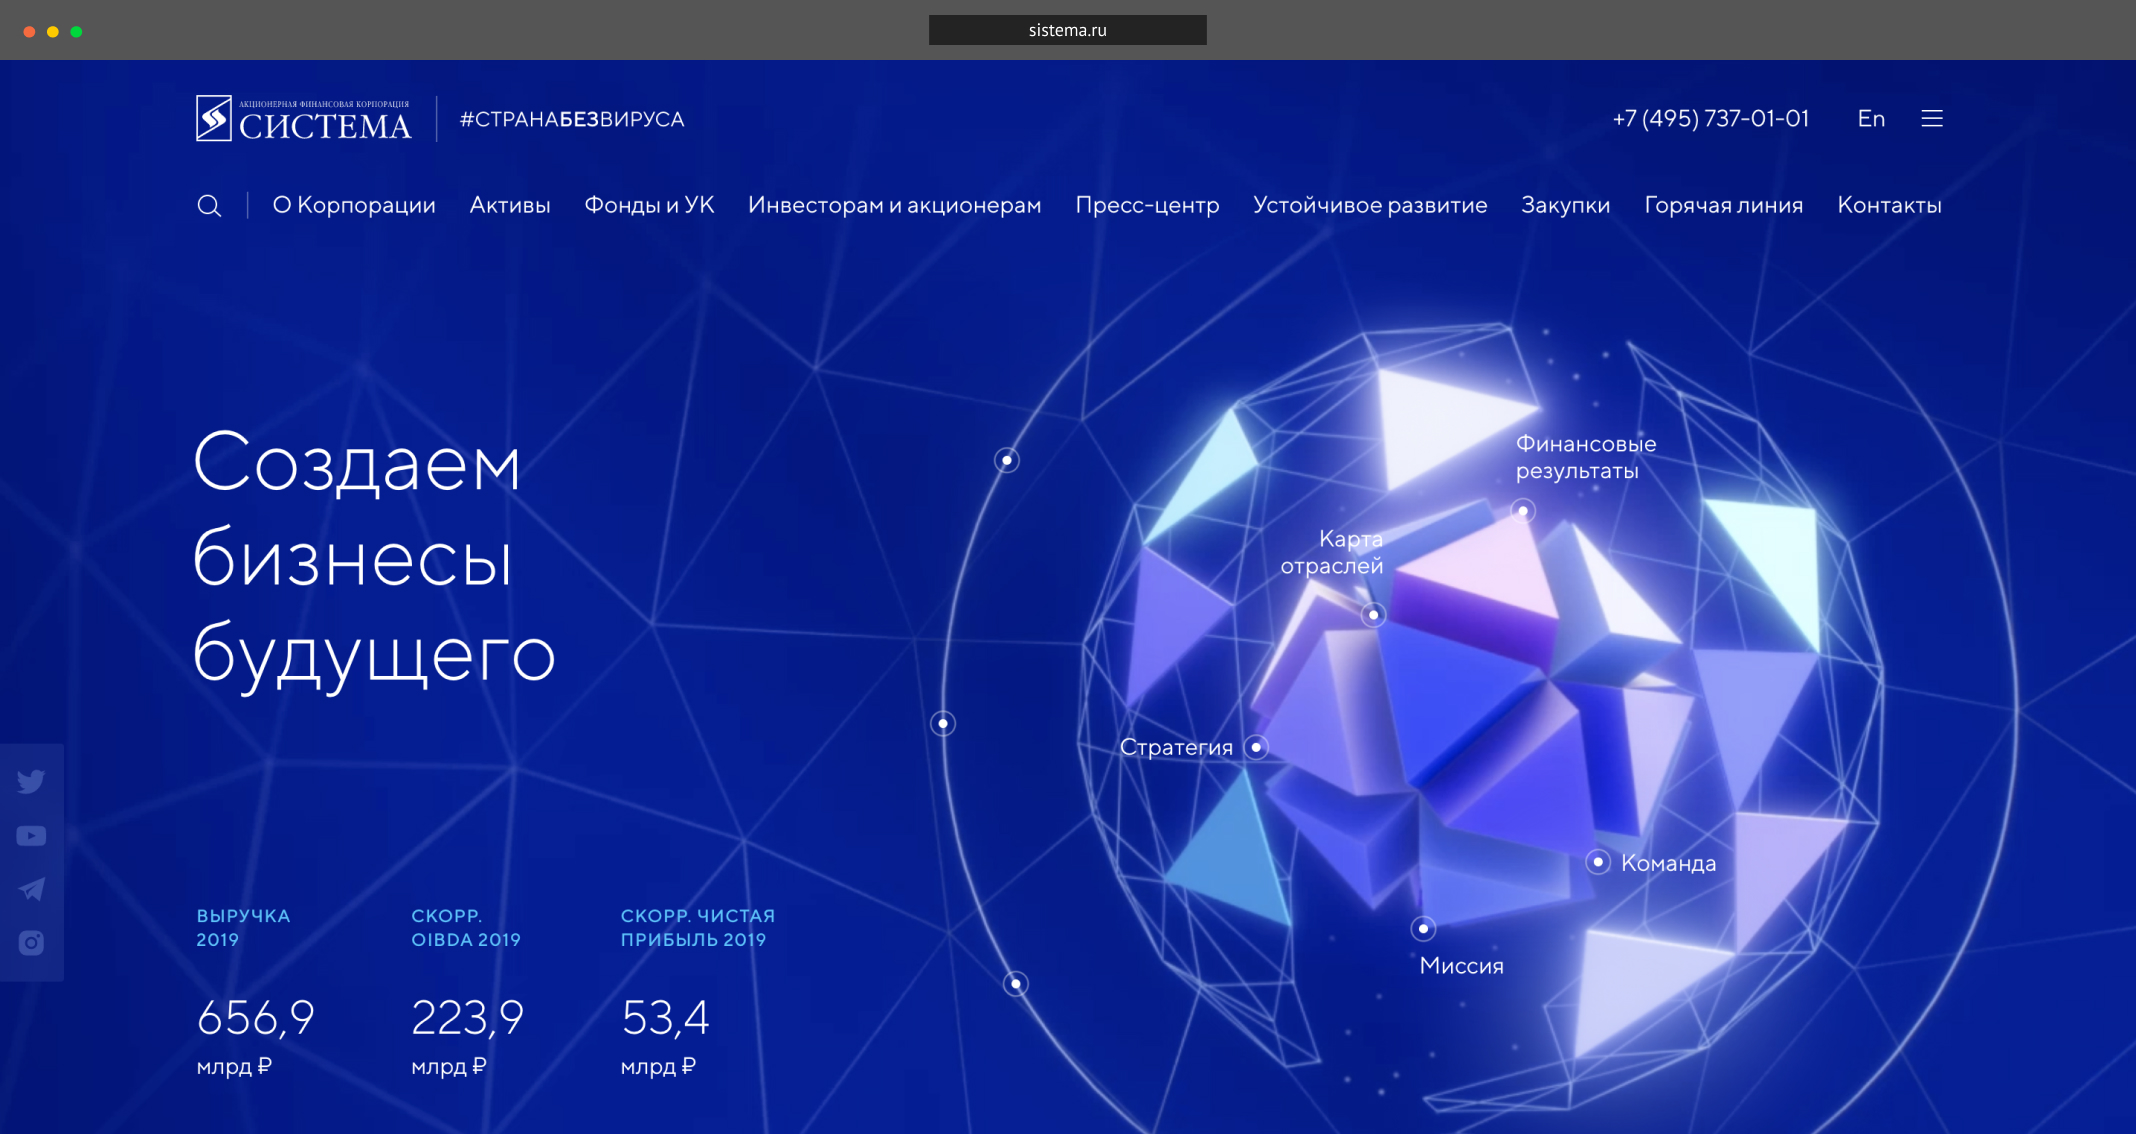Open the Устойчивое развитие section
The height and width of the screenshot is (1134, 2136).
coord(1370,205)
